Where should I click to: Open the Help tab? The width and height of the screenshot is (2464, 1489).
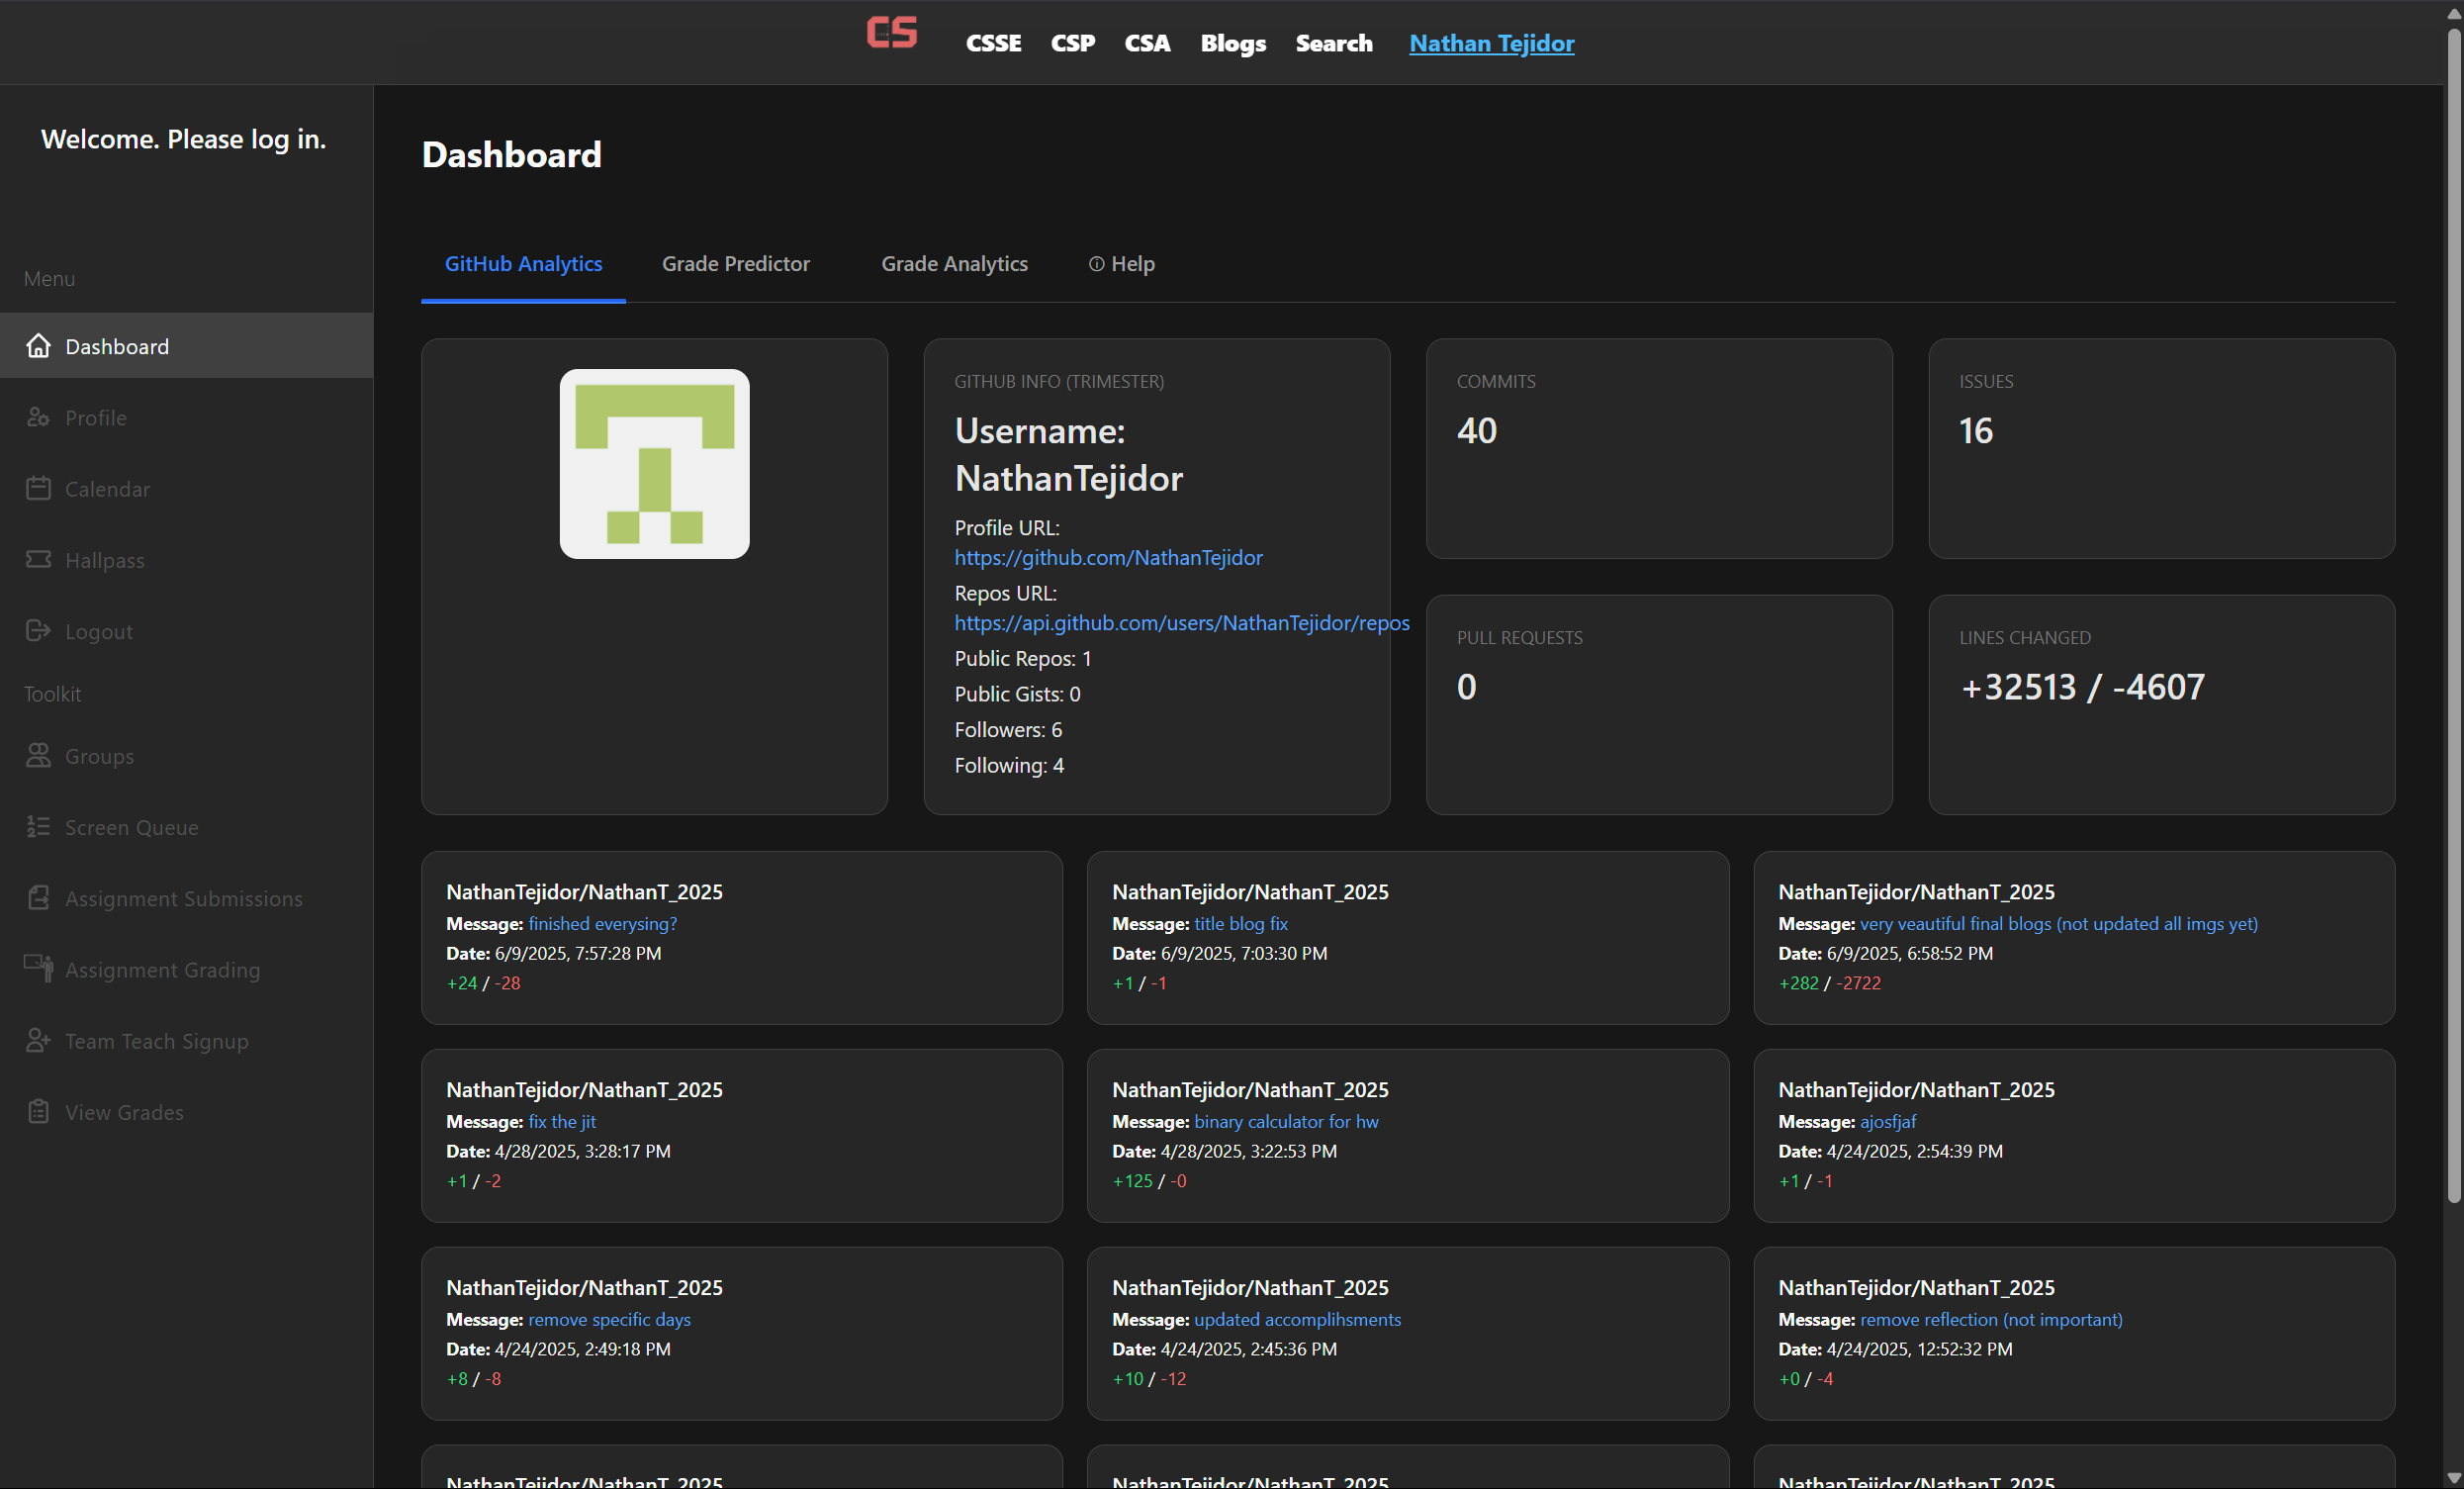pos(1121,264)
